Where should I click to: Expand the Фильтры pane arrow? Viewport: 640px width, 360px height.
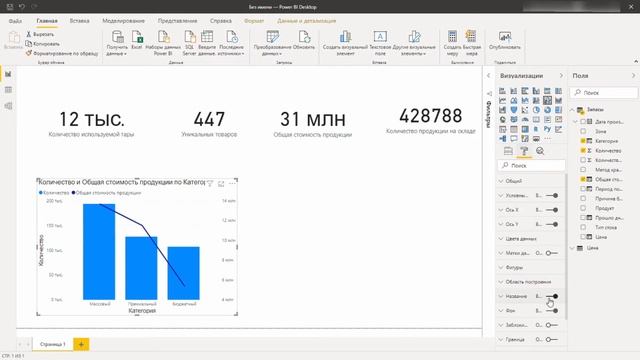pos(489,76)
